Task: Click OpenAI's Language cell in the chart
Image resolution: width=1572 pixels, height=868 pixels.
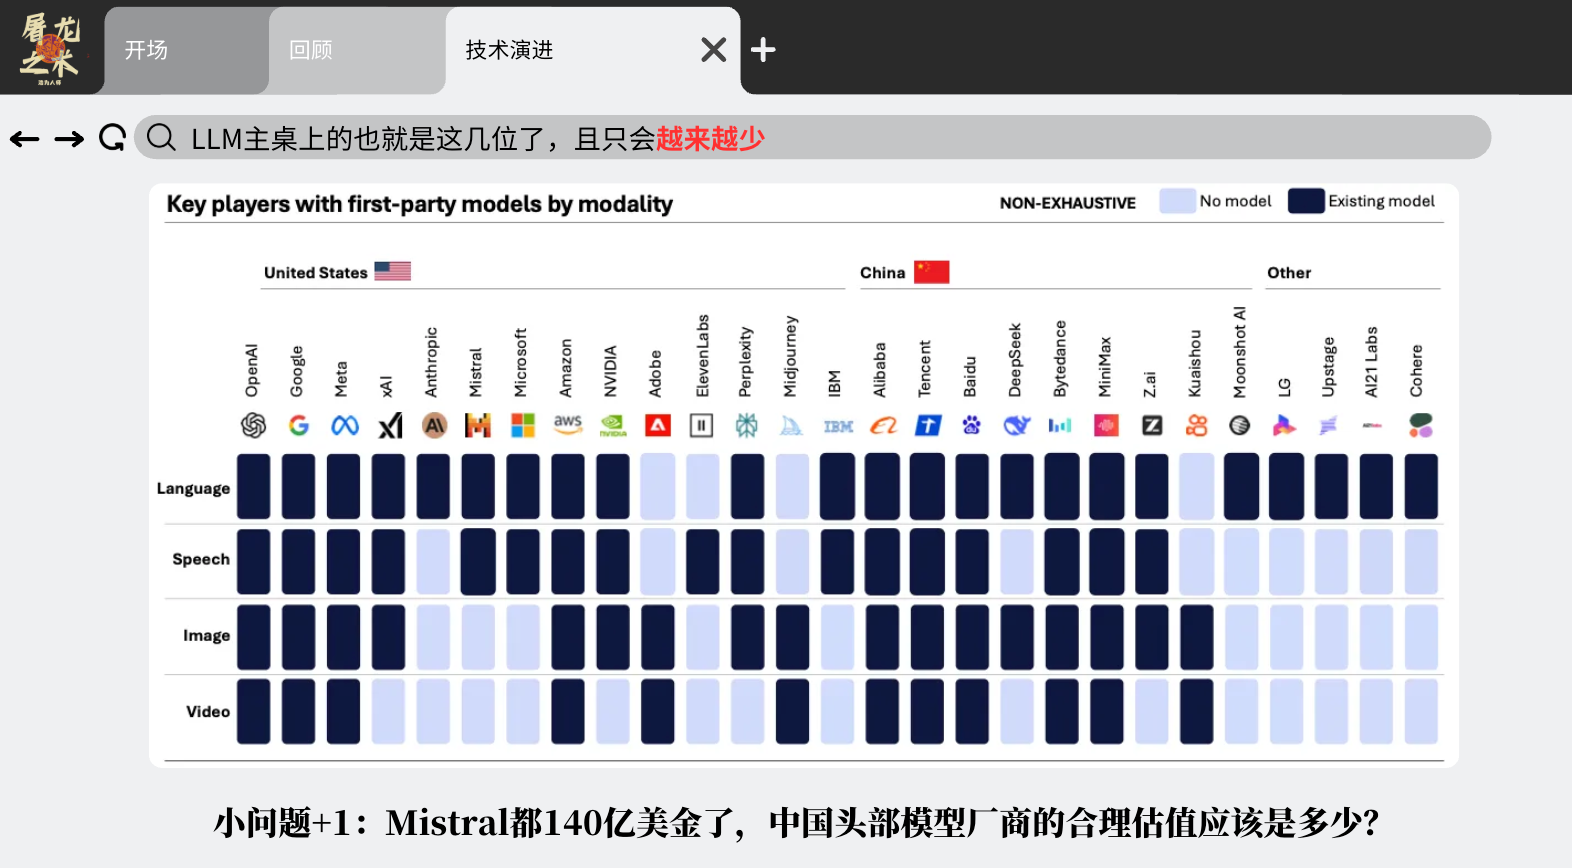Action: tap(253, 487)
